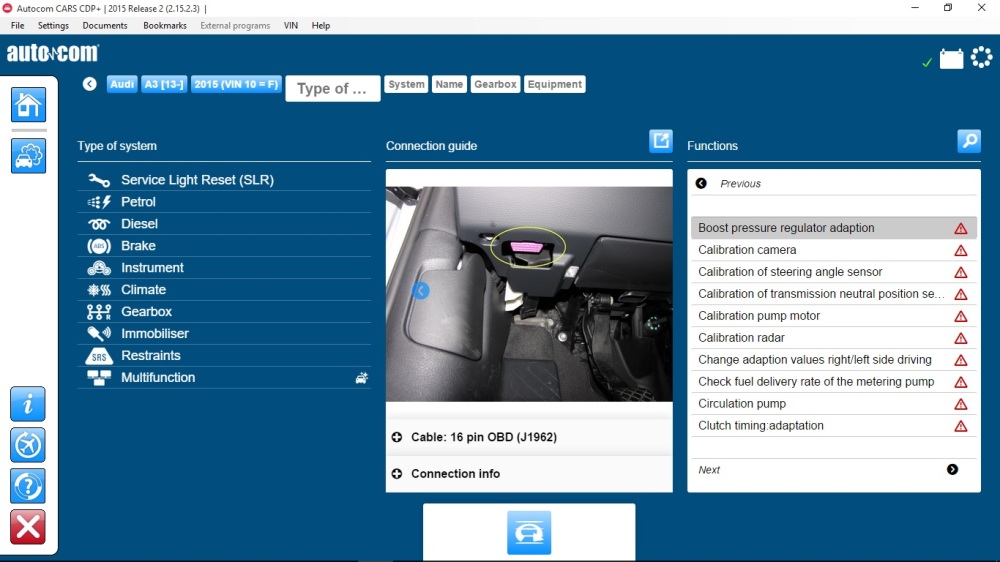Click the 2015 (VIN 10 = F) breadcrumb

click(x=236, y=84)
